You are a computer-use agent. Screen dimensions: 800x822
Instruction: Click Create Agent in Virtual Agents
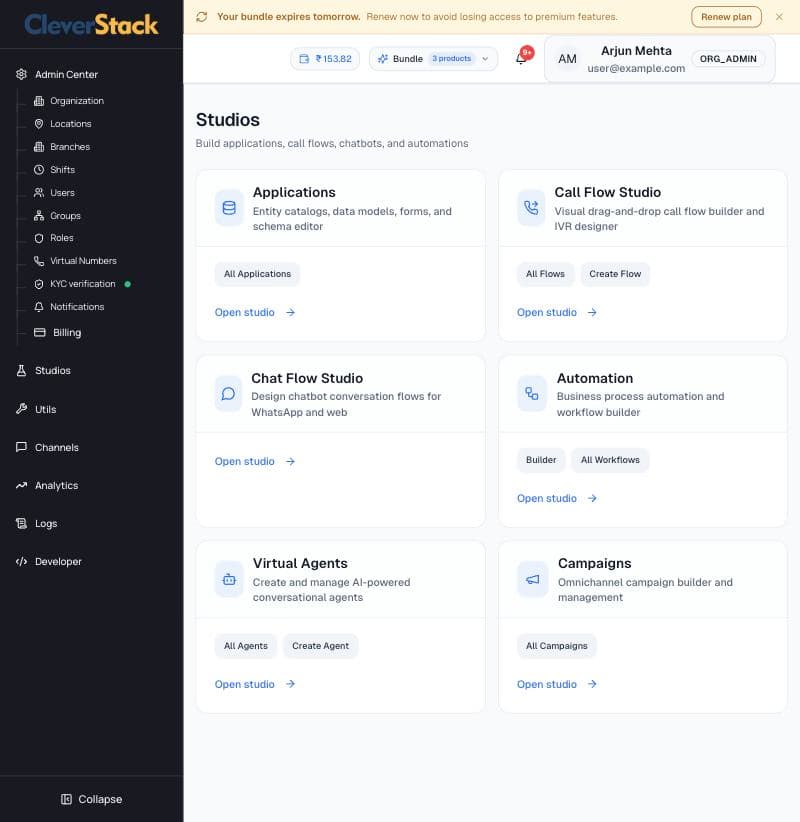click(x=320, y=646)
